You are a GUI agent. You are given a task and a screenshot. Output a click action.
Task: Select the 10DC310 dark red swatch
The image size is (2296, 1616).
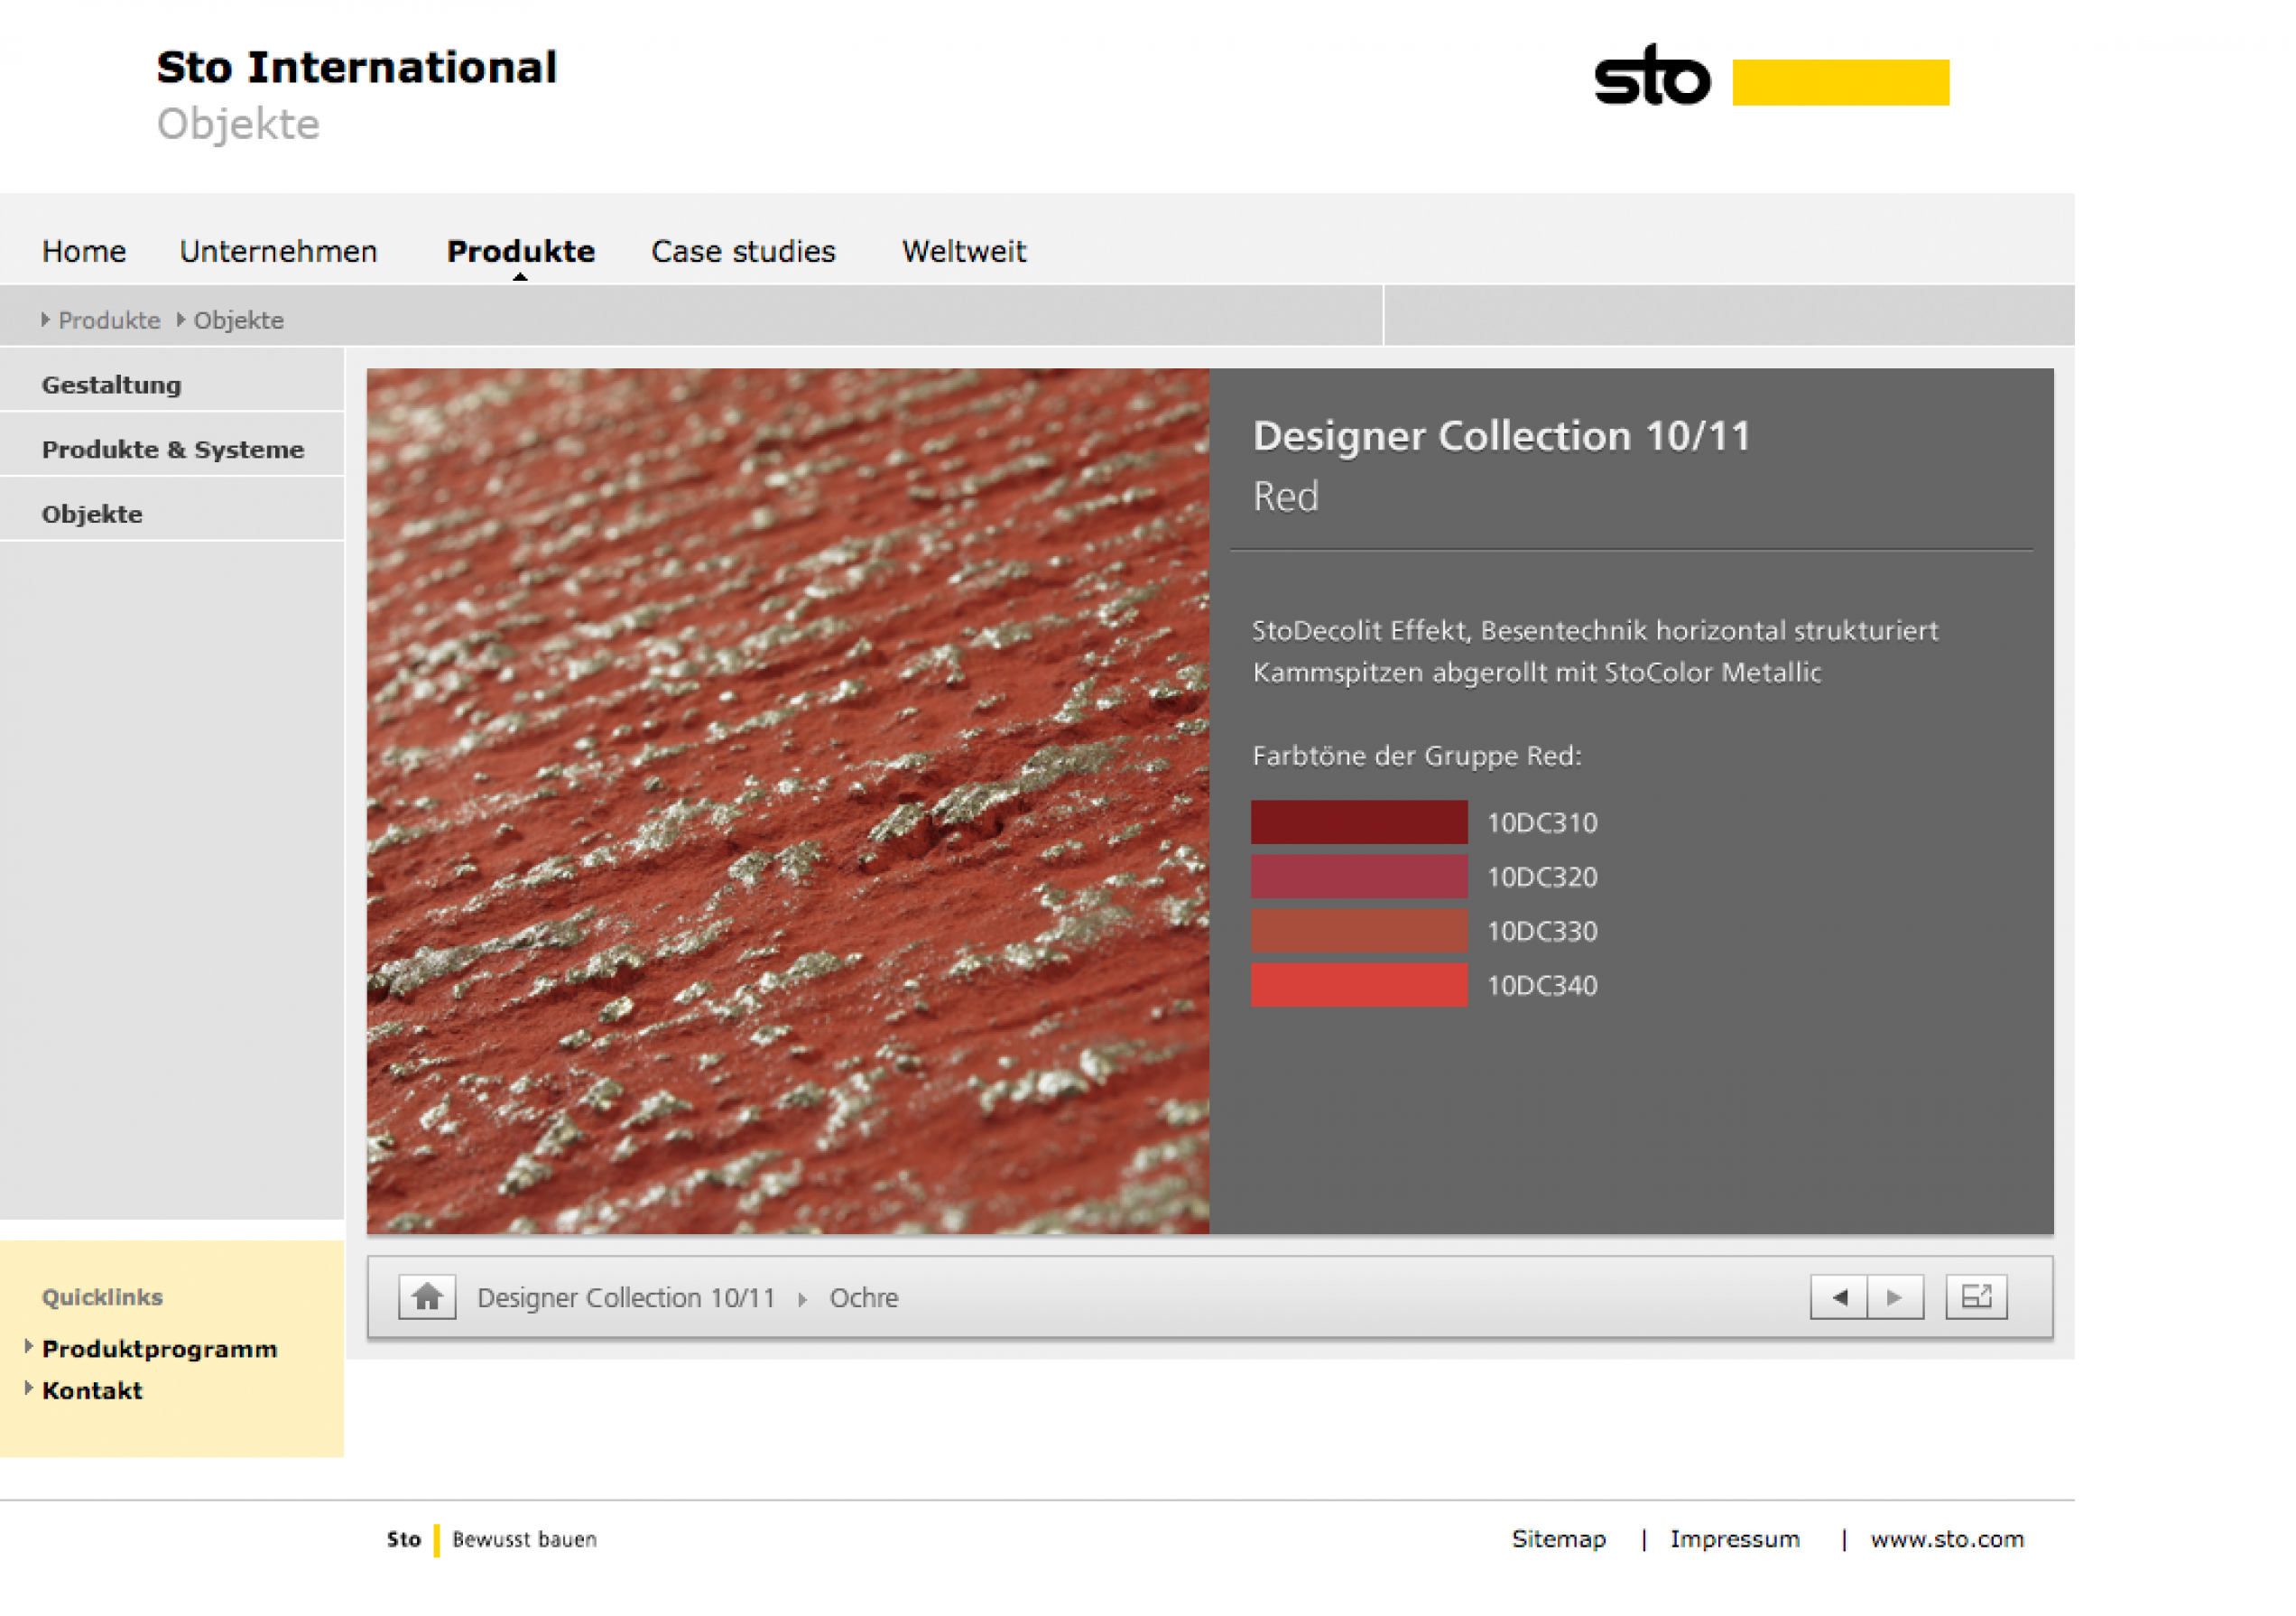coord(1358,822)
